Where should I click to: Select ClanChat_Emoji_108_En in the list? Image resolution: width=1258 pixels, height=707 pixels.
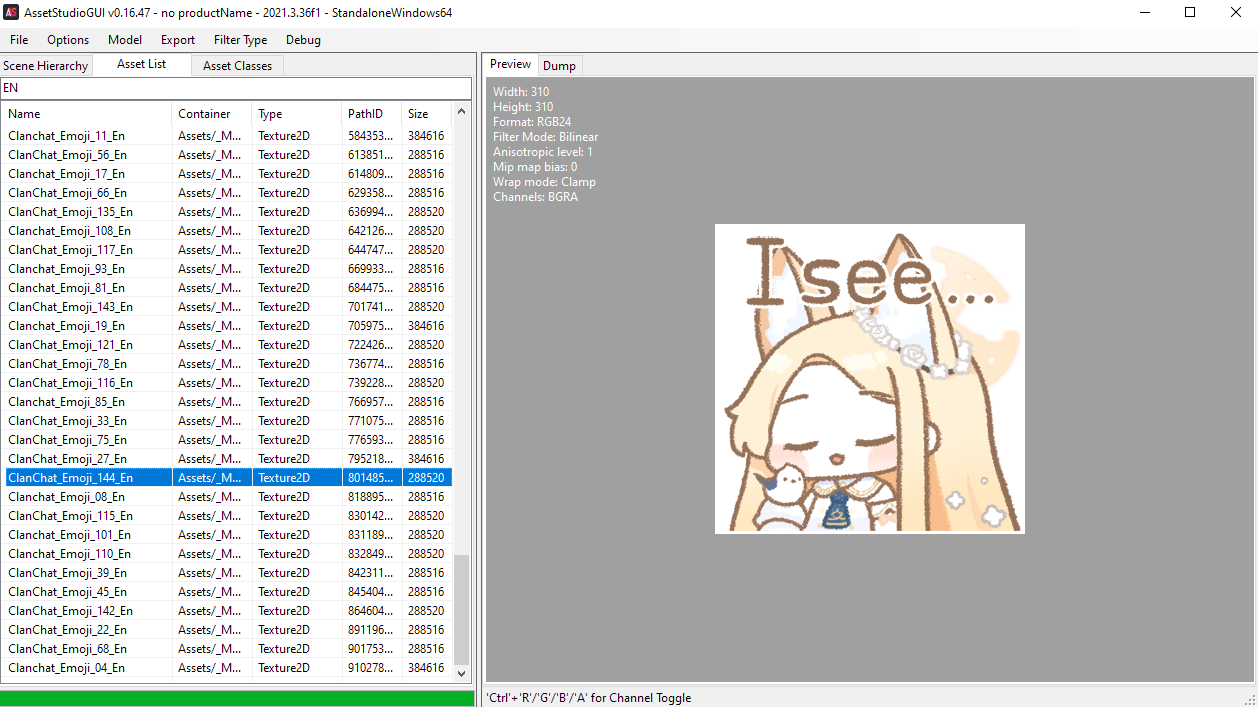coord(229,231)
